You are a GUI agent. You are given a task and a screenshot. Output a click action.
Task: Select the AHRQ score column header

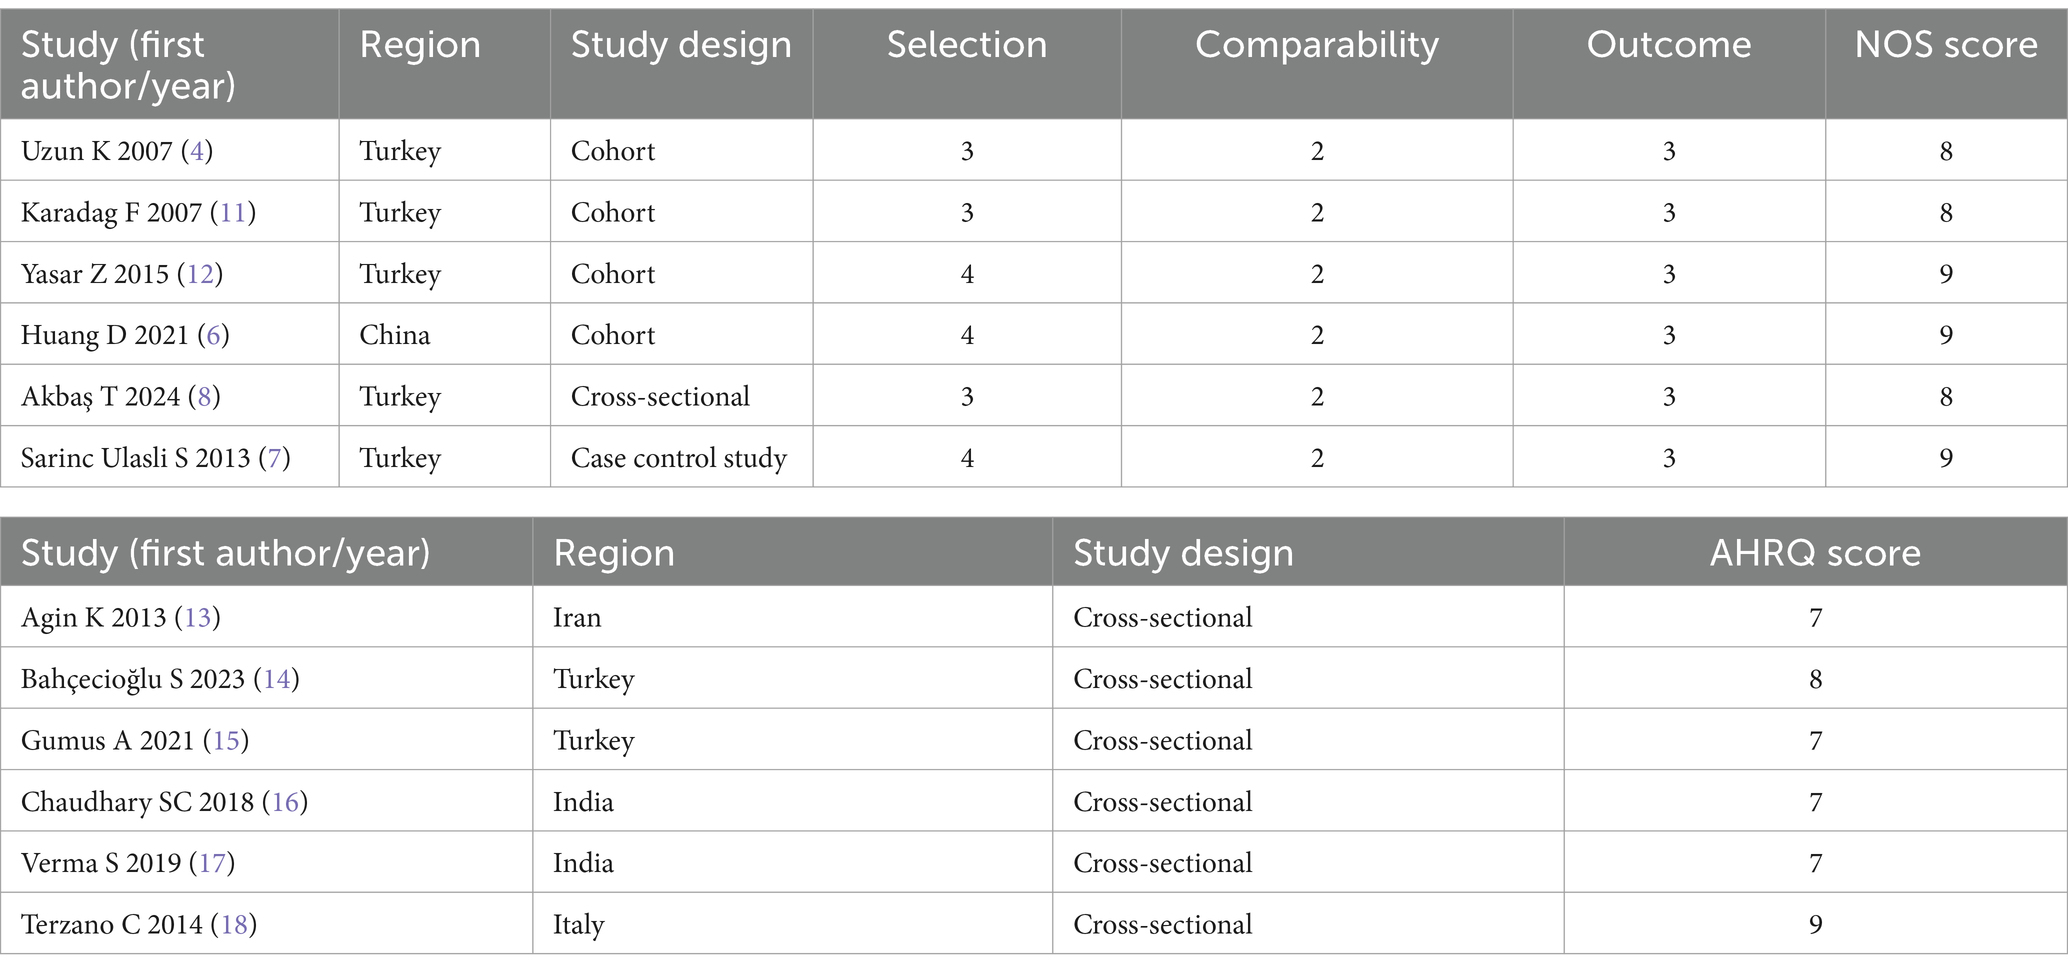pyautogui.click(x=1815, y=553)
